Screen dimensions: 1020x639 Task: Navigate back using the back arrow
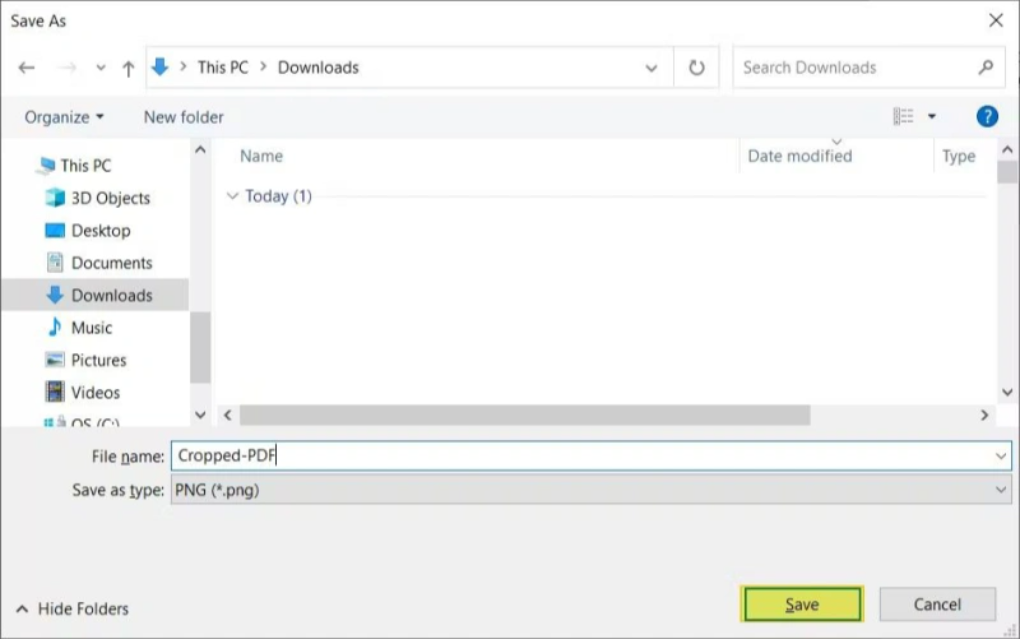tap(26, 67)
